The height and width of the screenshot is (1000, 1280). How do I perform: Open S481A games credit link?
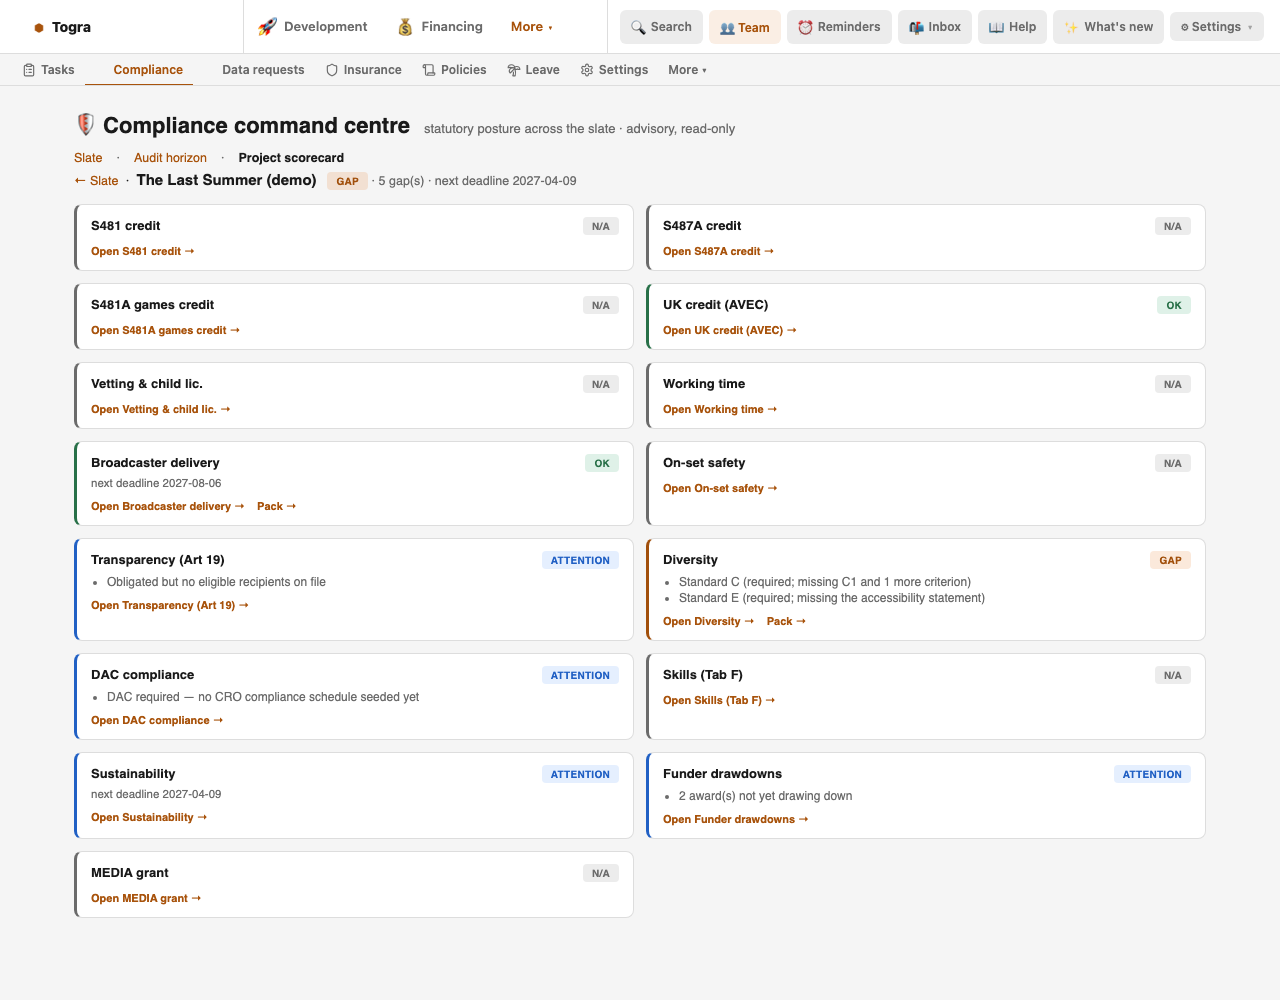(165, 331)
